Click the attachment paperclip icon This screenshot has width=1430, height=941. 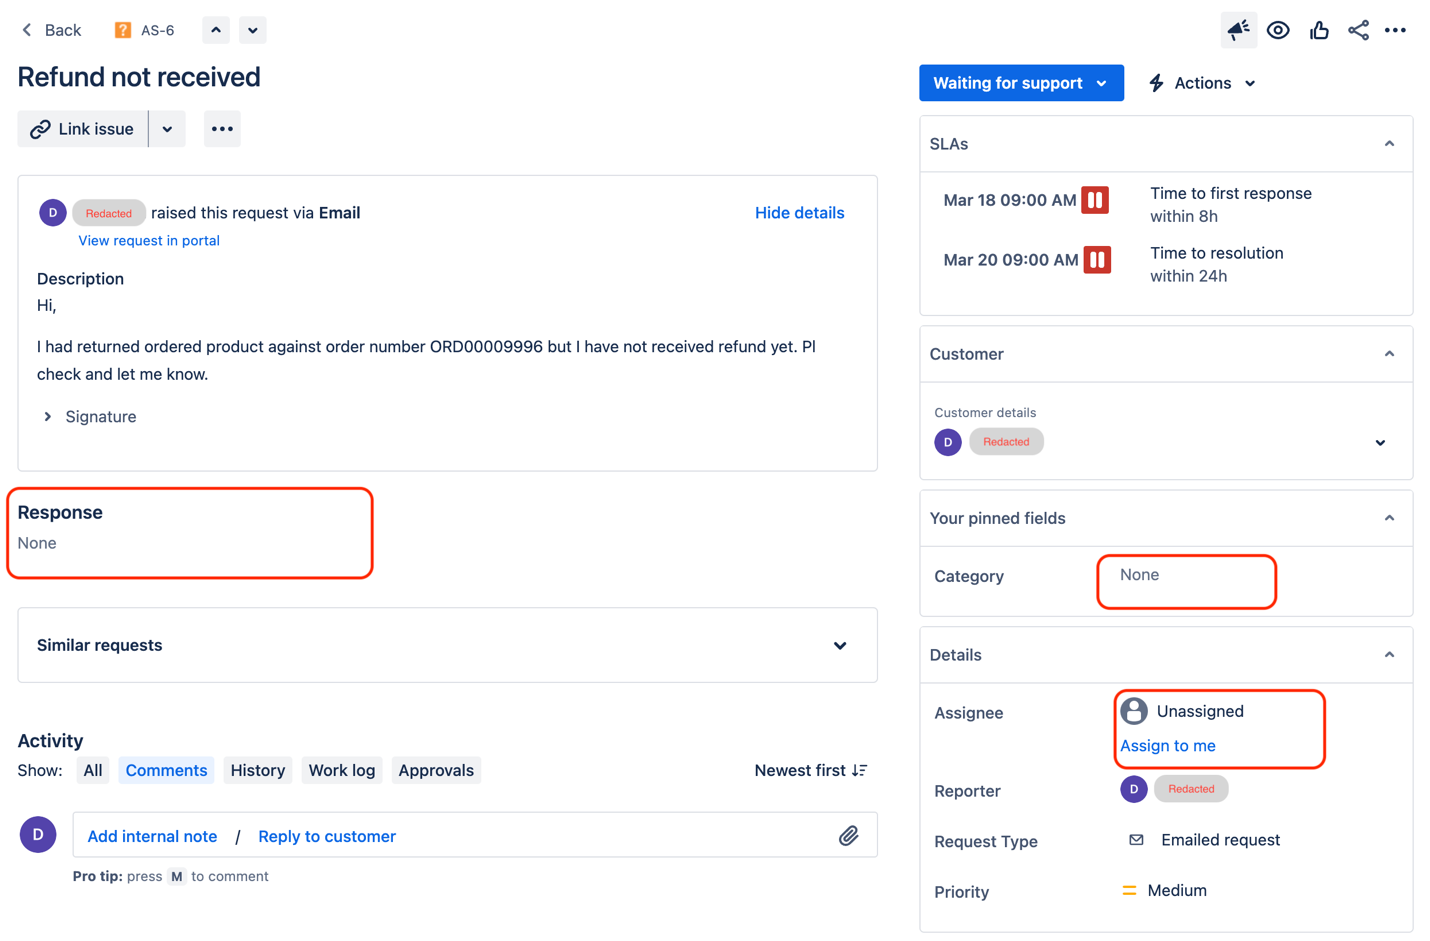(848, 835)
